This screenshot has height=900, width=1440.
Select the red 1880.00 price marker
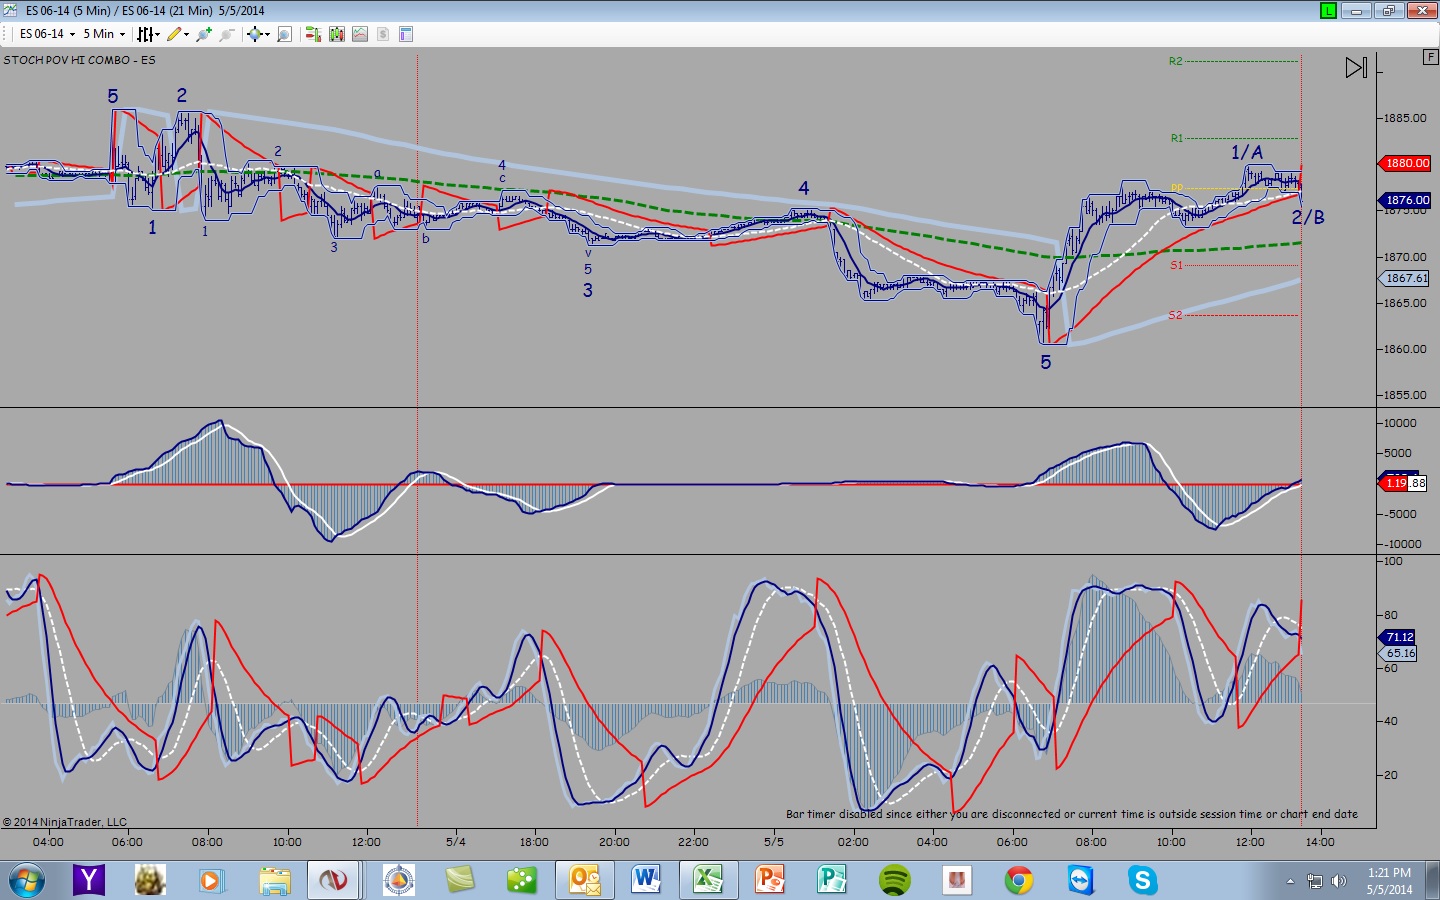(x=1406, y=163)
